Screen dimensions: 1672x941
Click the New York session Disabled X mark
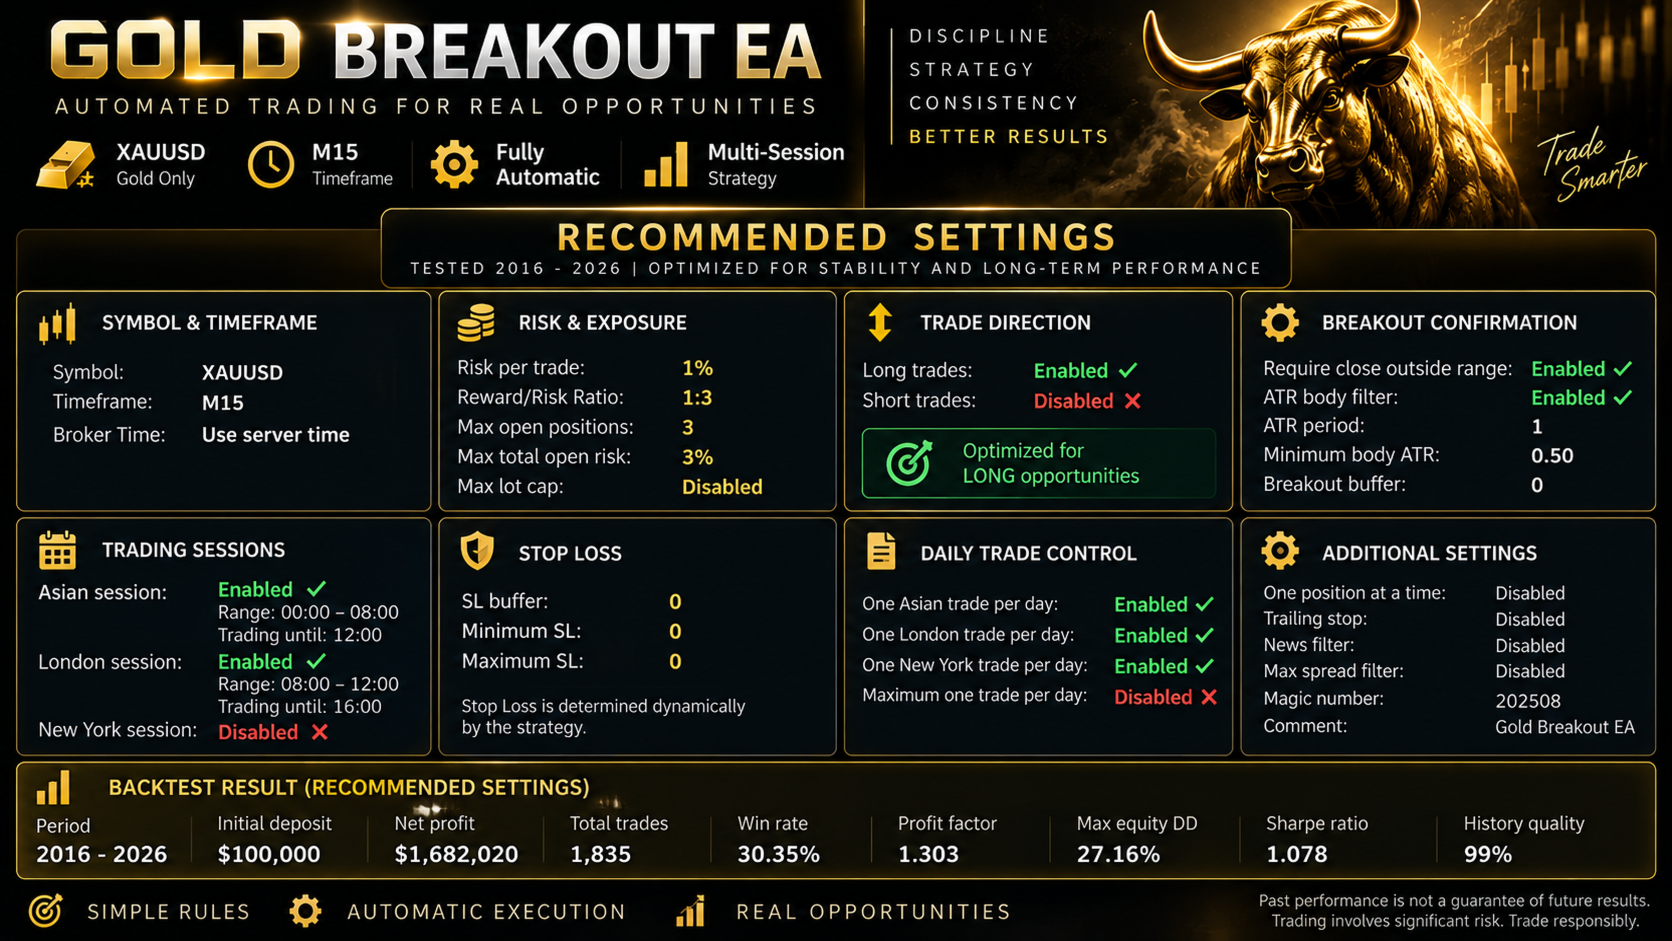[x=319, y=732]
